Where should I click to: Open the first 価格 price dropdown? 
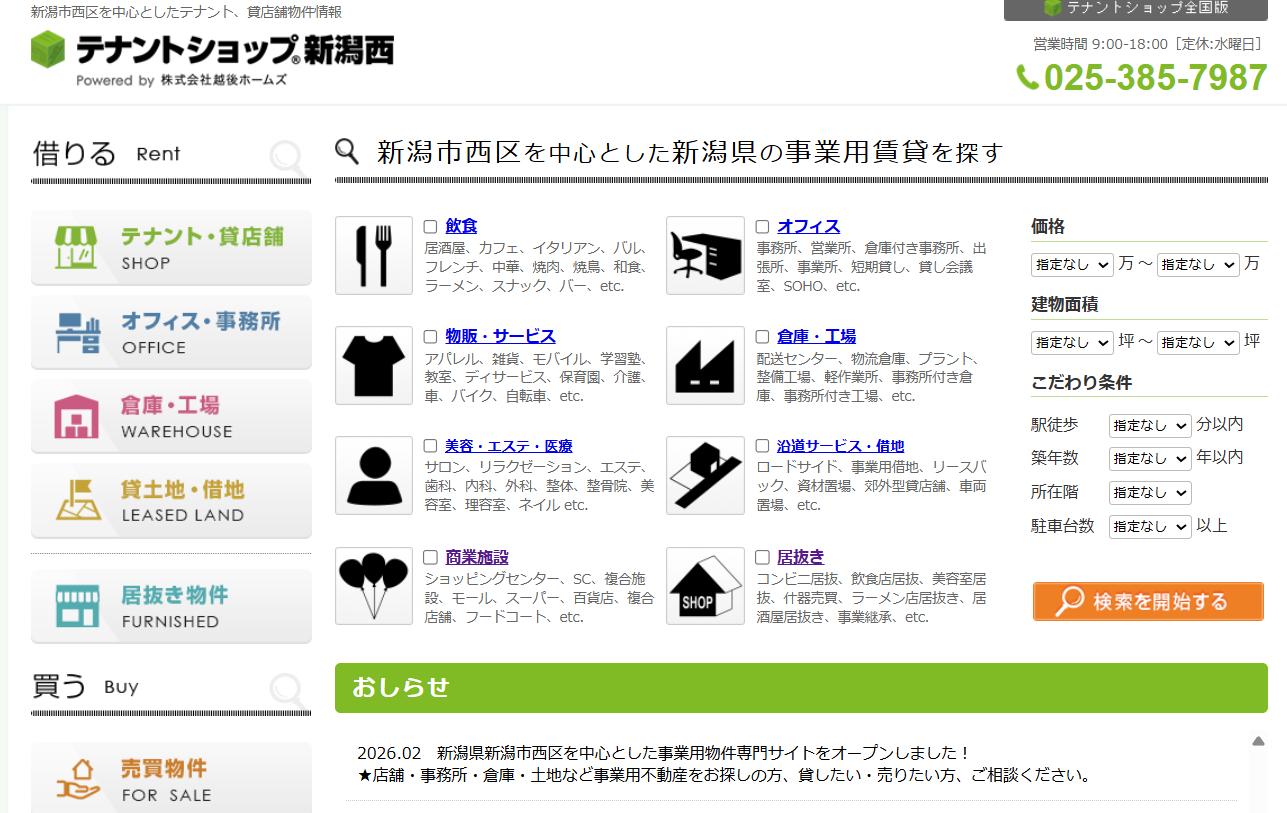pyautogui.click(x=1071, y=264)
